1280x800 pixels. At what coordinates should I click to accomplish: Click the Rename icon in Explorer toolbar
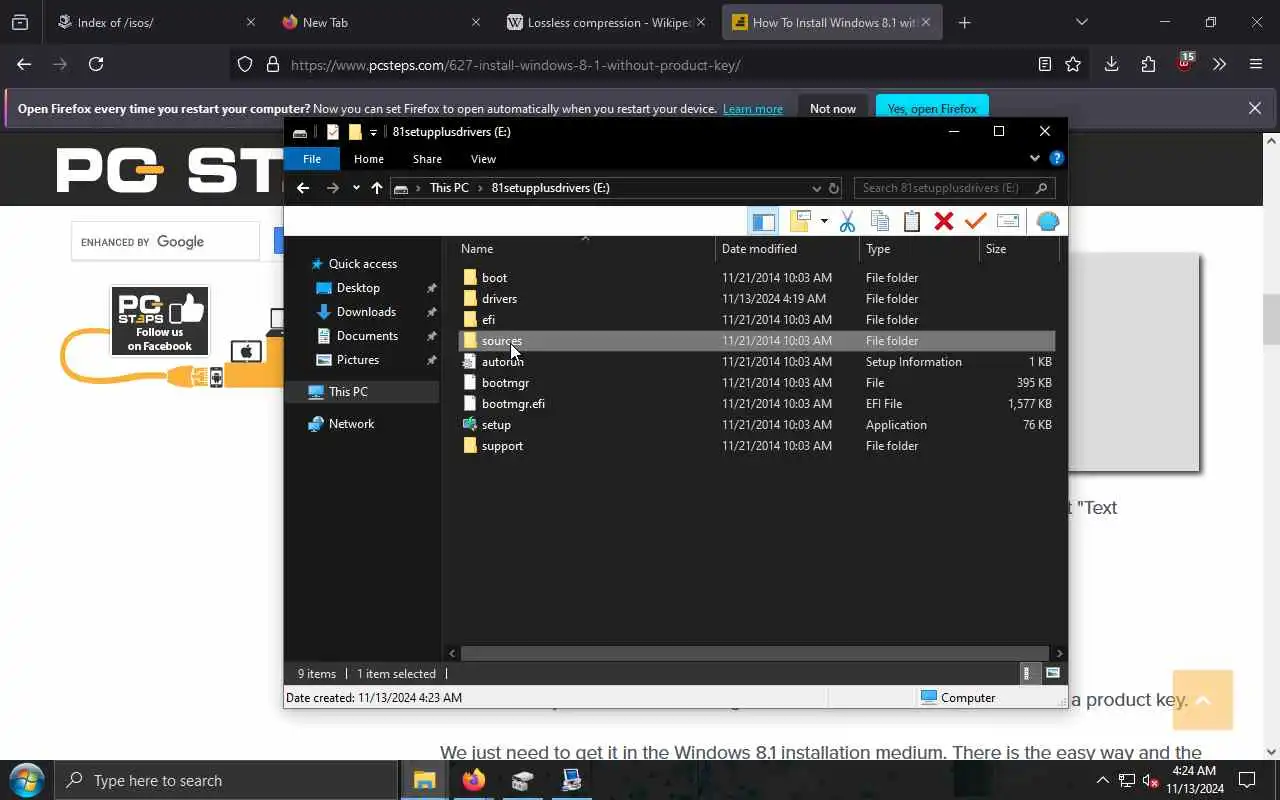[x=1008, y=221]
